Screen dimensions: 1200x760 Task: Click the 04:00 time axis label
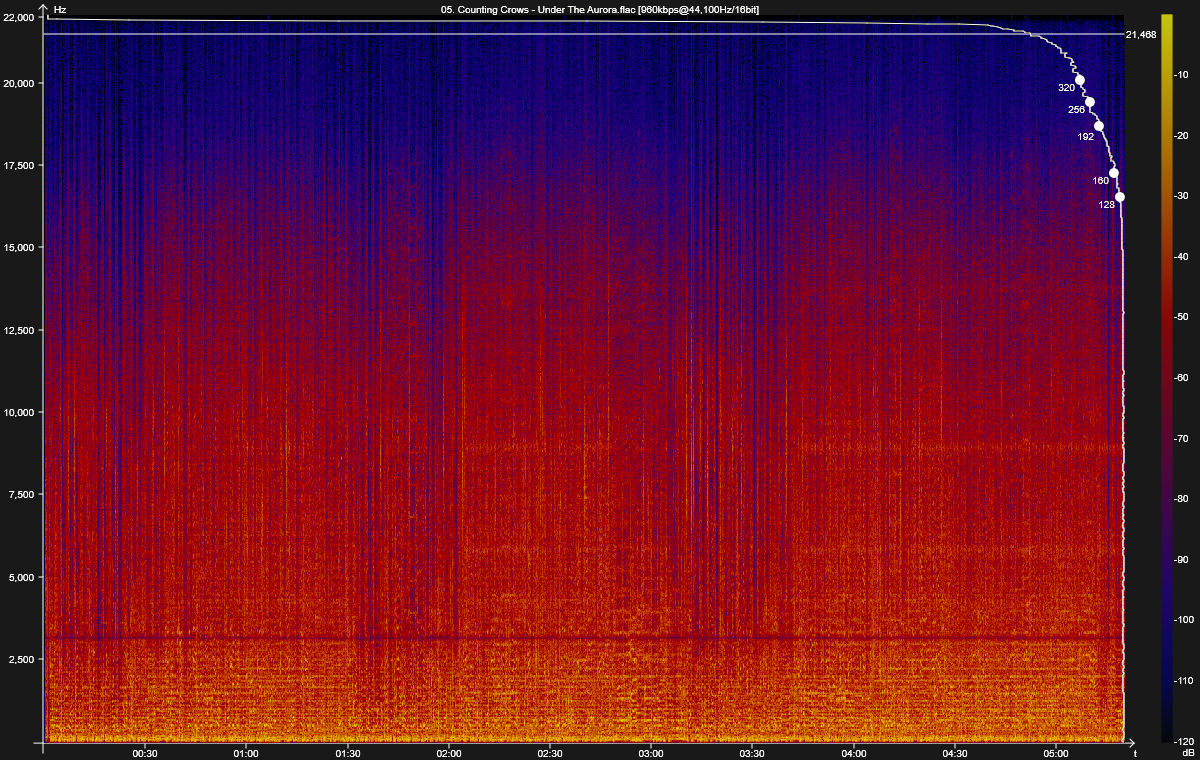click(854, 753)
